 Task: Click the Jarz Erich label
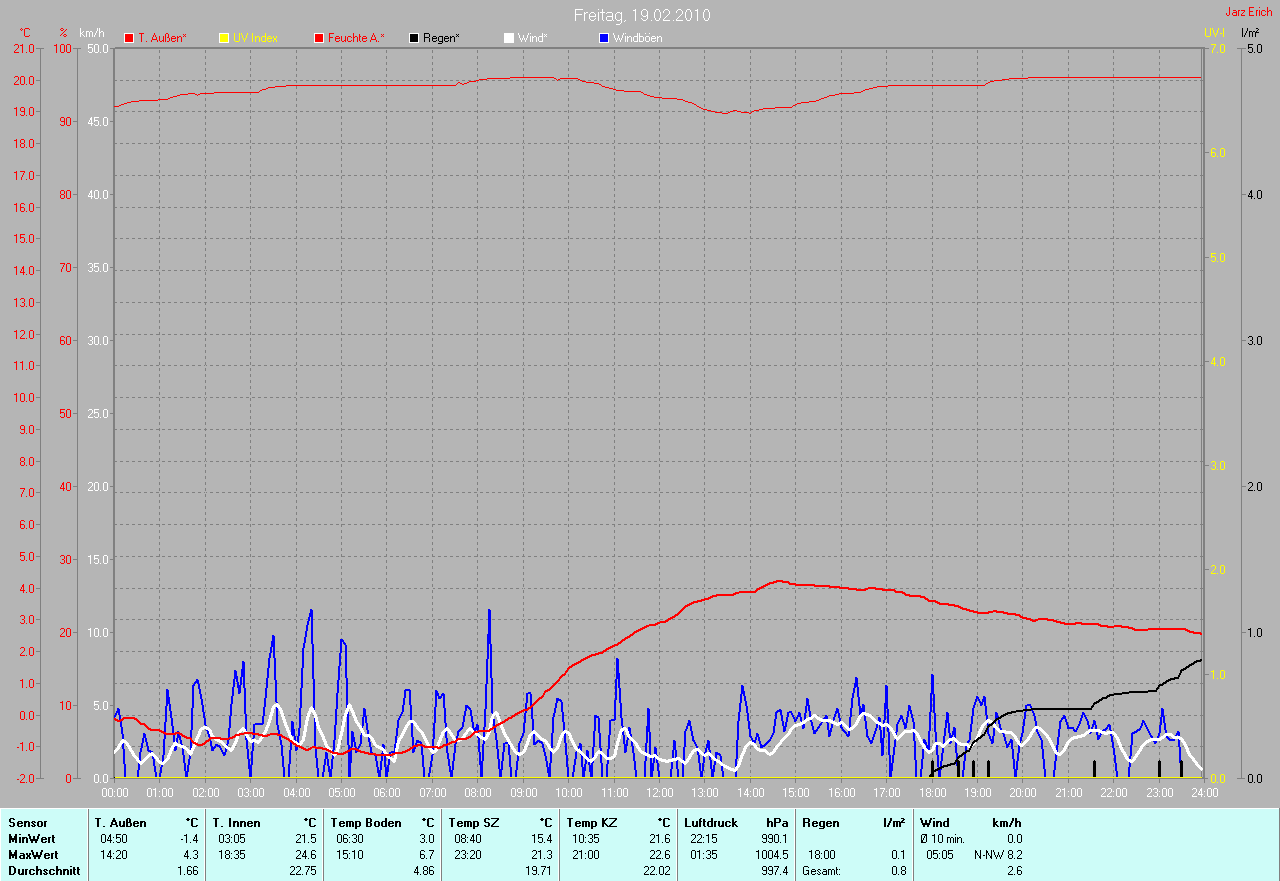point(1248,12)
